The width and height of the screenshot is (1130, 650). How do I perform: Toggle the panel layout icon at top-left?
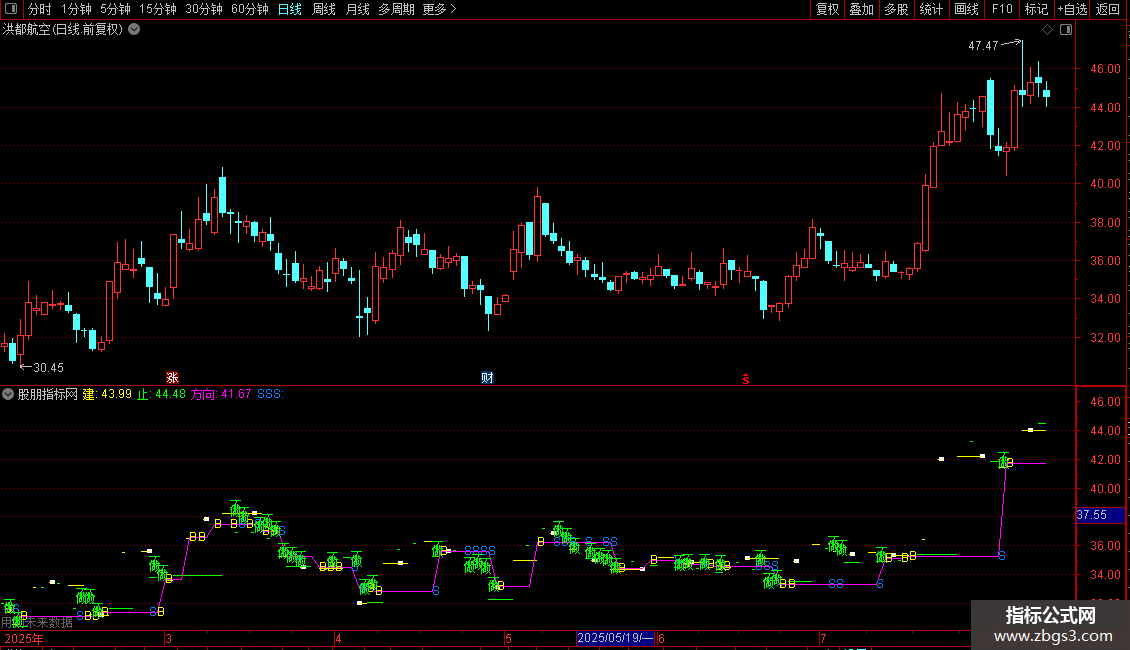[x=11, y=9]
